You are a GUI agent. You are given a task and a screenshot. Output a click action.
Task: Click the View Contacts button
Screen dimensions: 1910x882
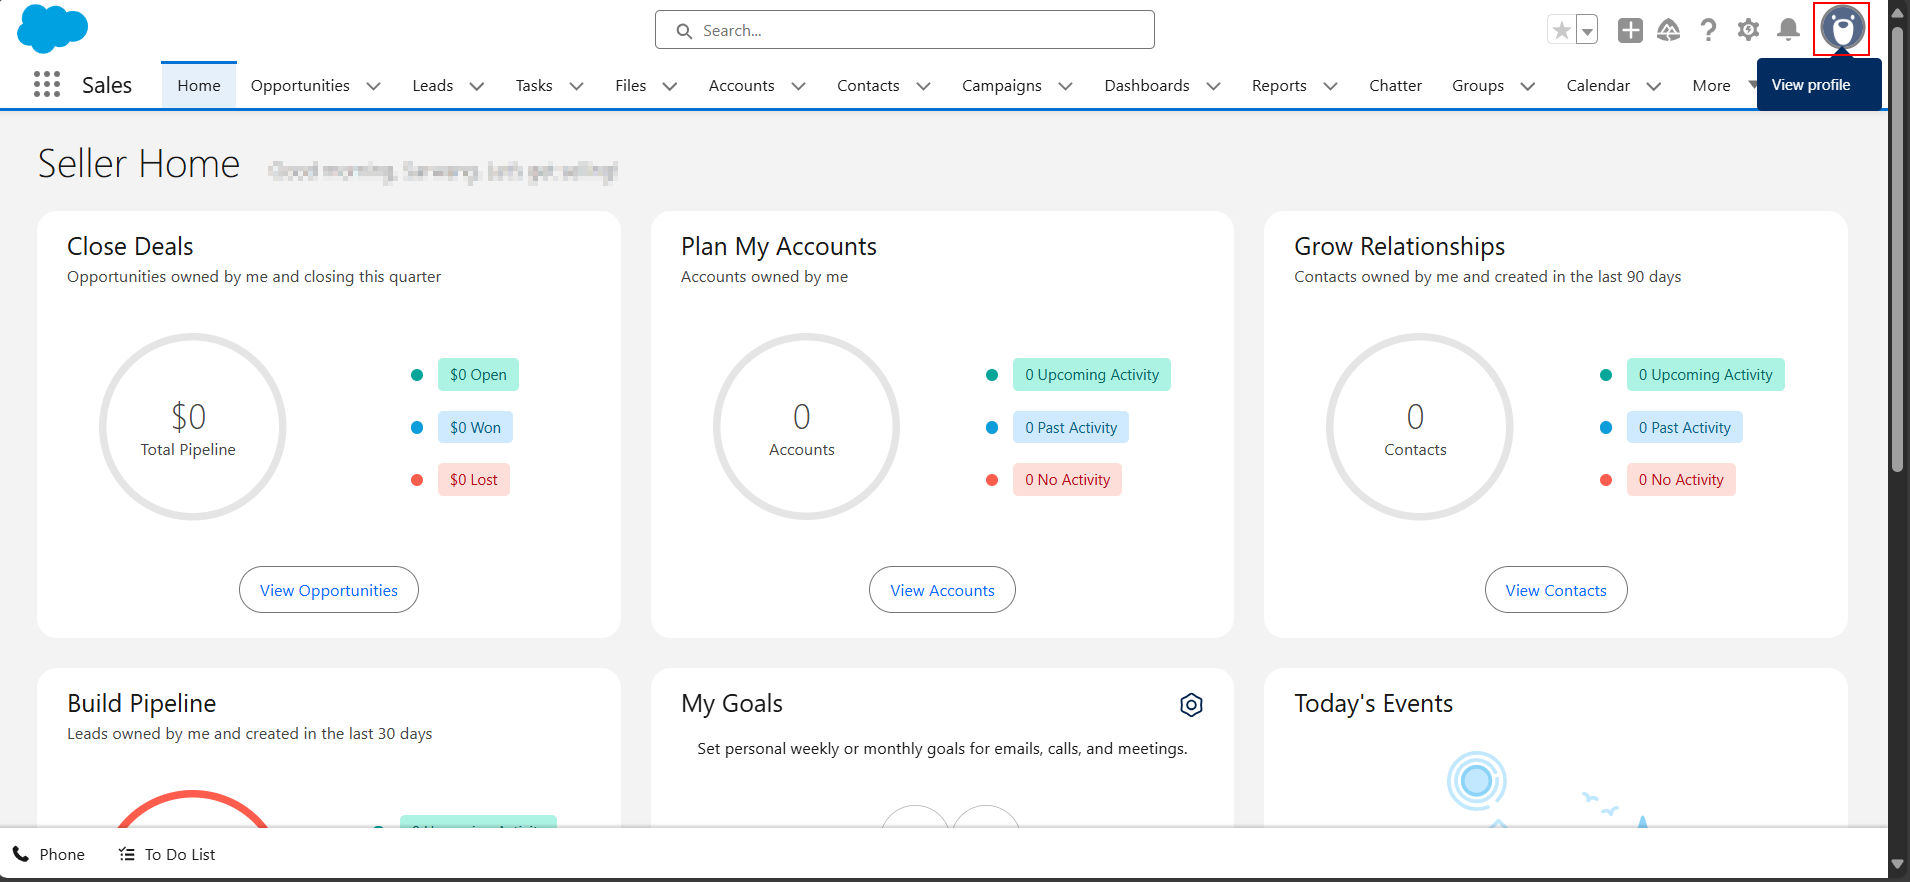coord(1556,590)
